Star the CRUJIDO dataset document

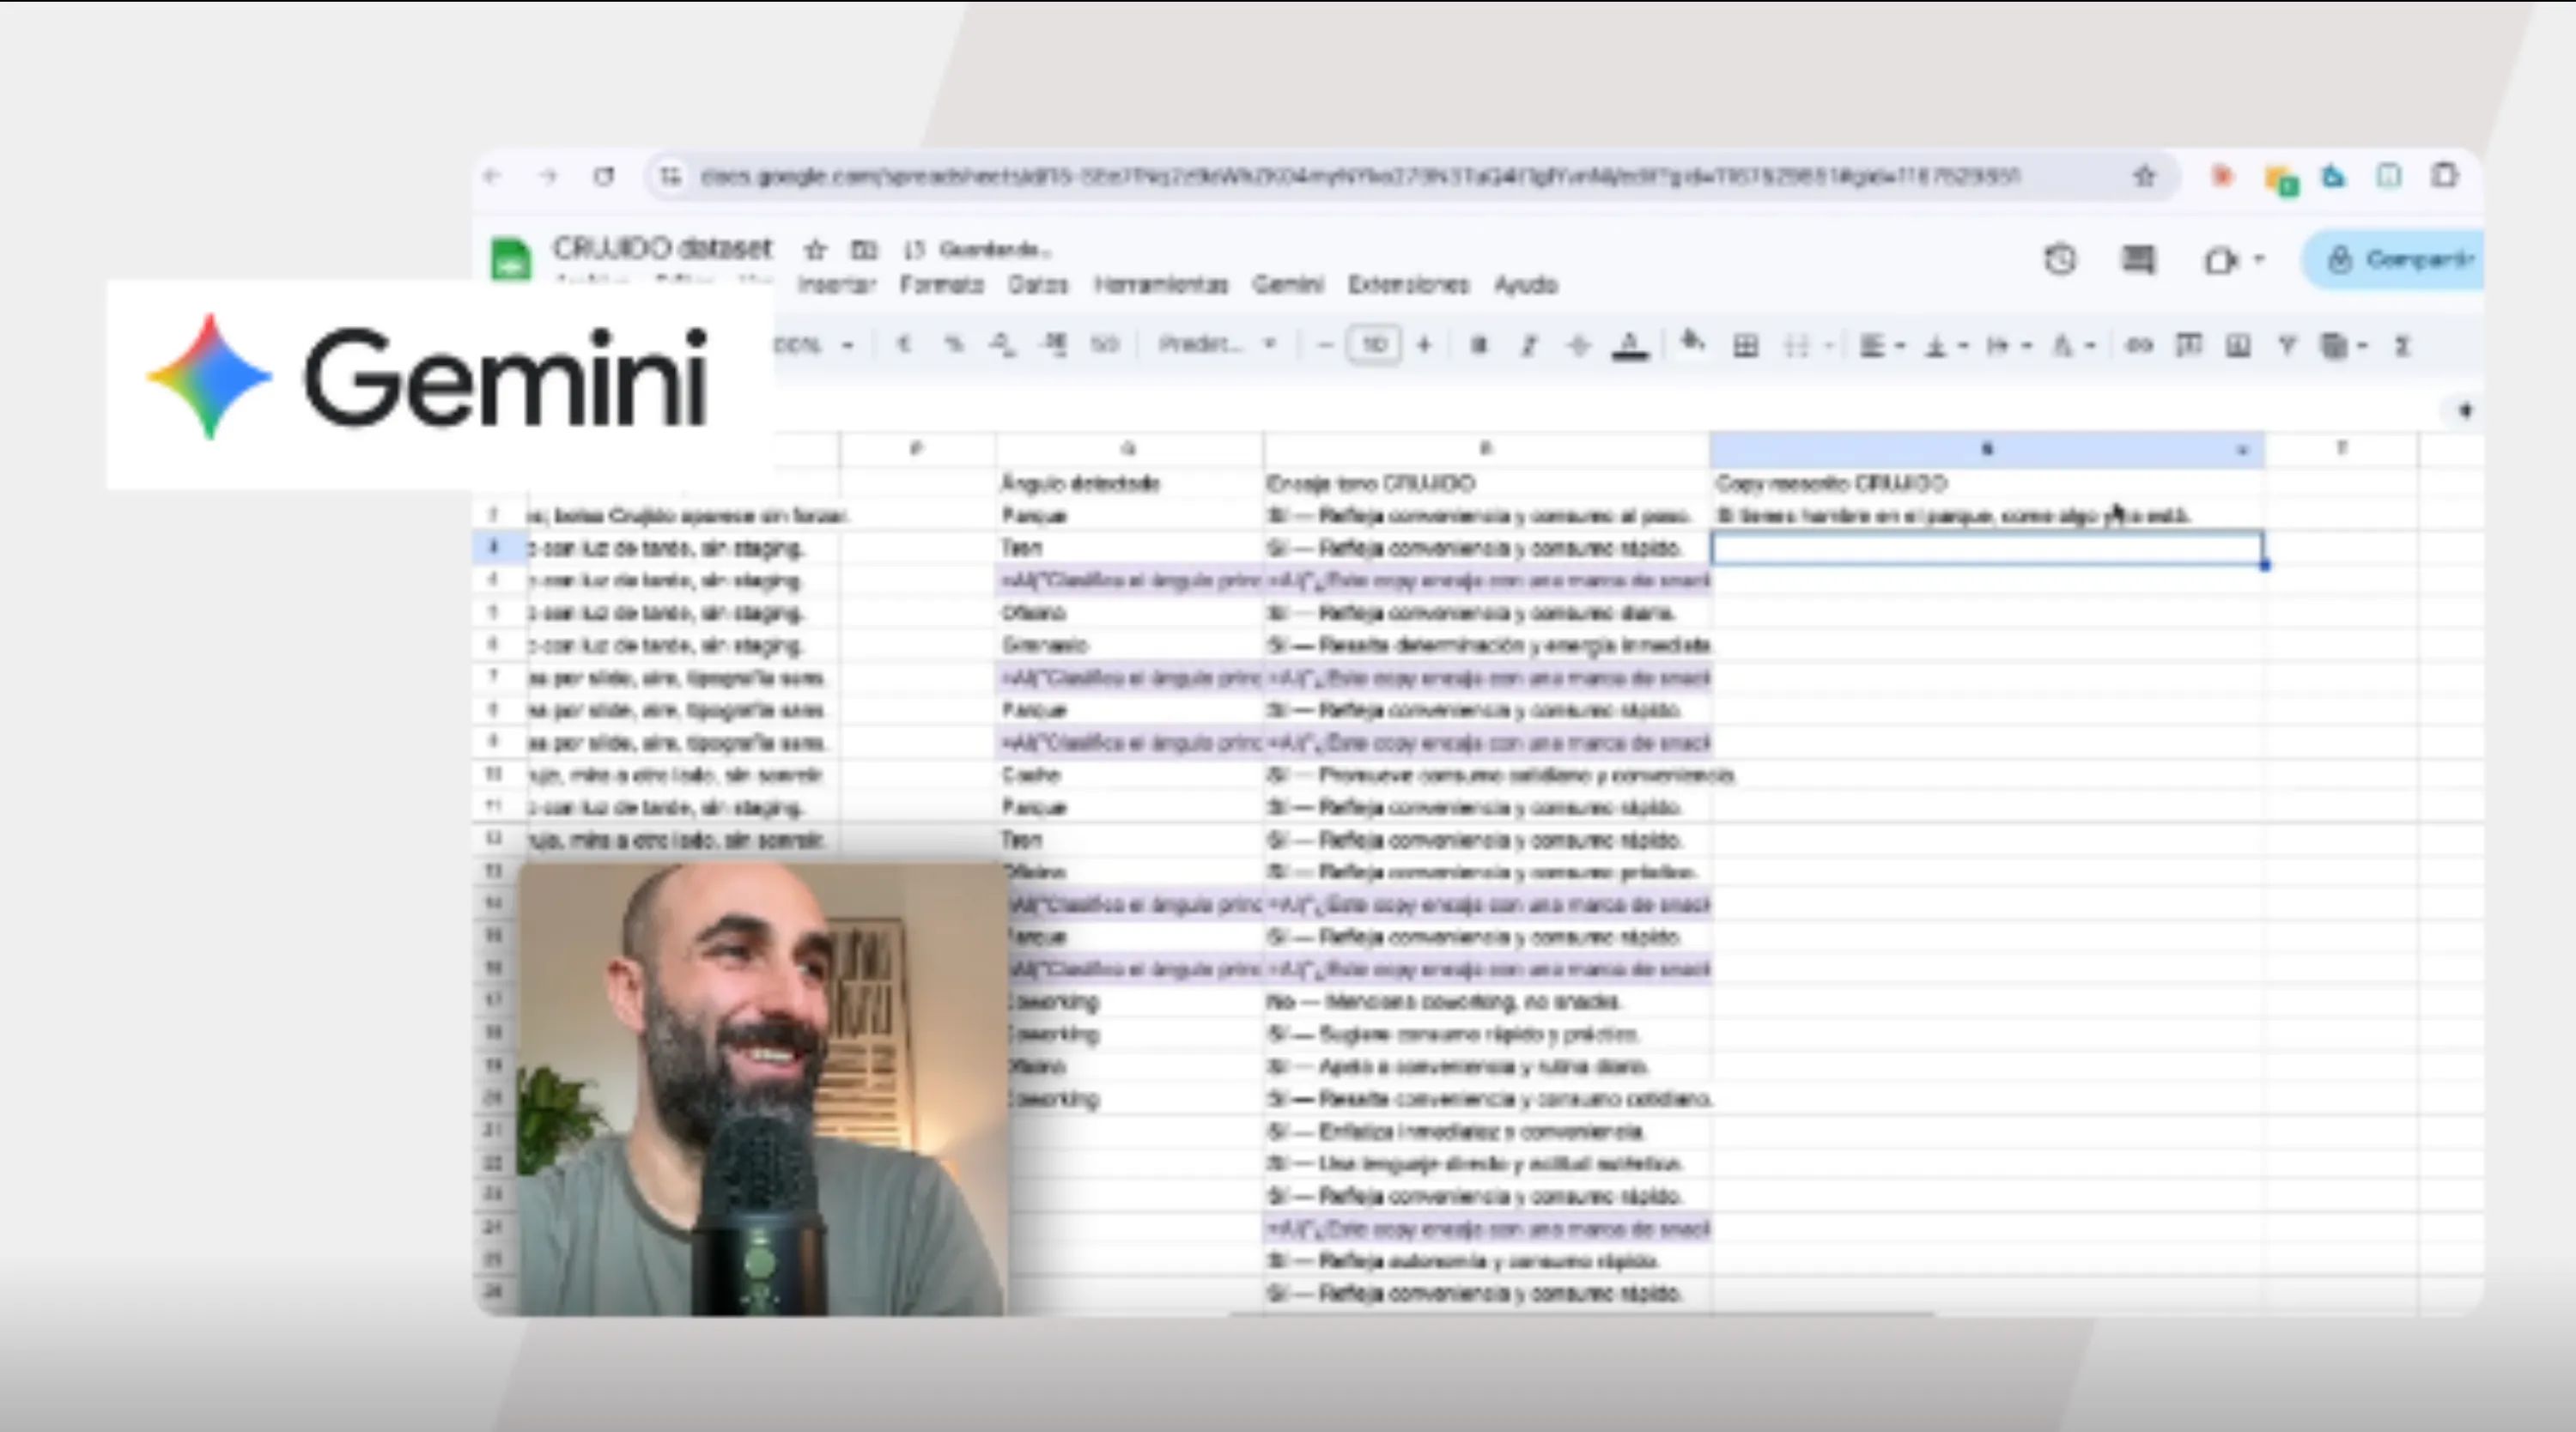(x=815, y=249)
